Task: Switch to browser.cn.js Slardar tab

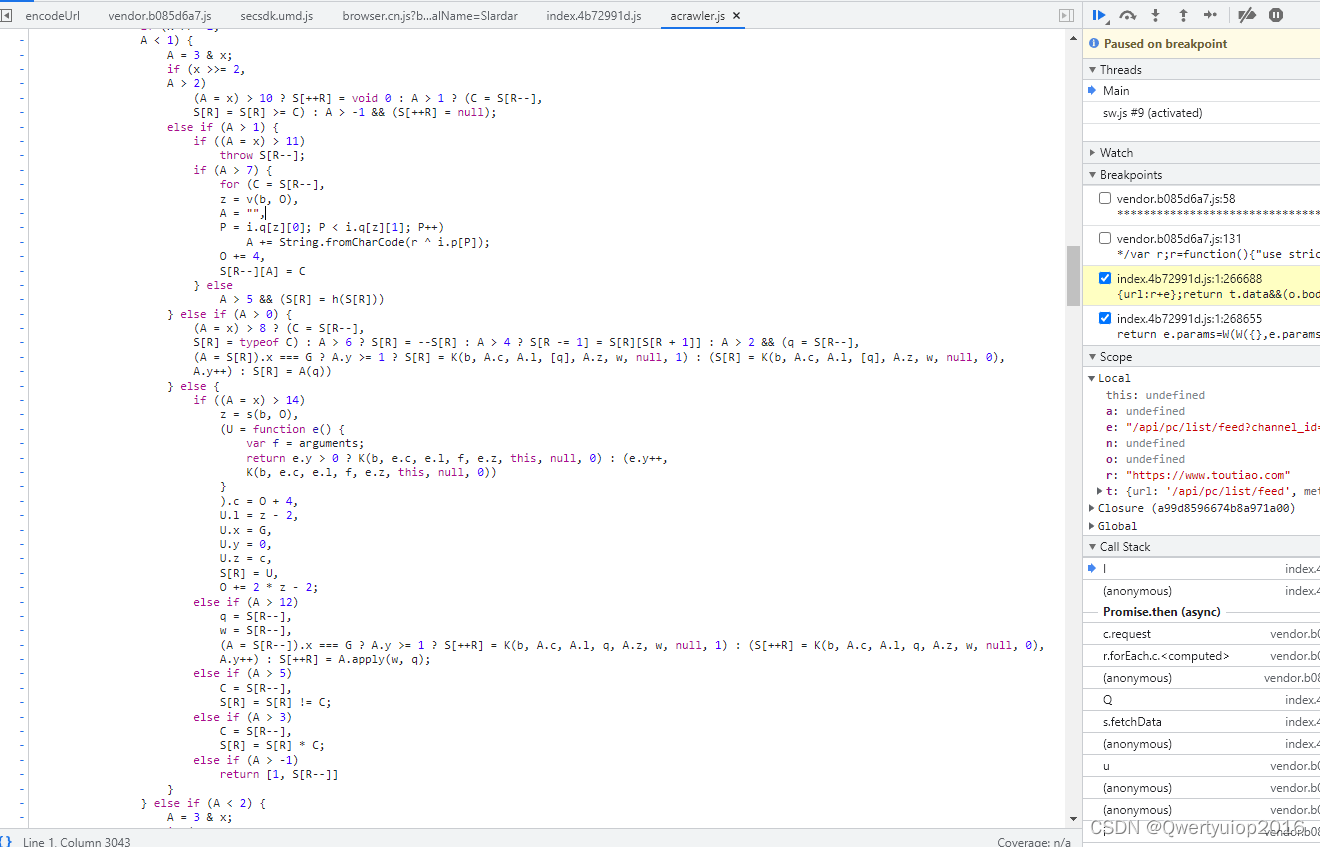Action: tap(430, 17)
